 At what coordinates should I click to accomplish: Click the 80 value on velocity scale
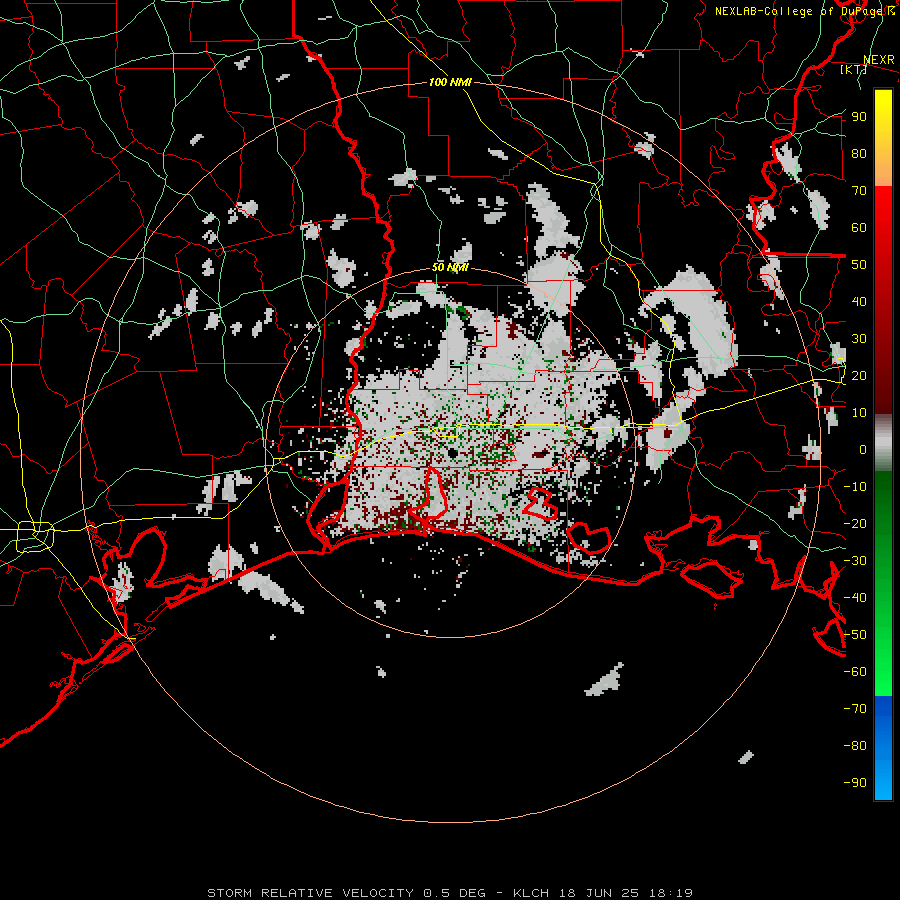pos(859,153)
